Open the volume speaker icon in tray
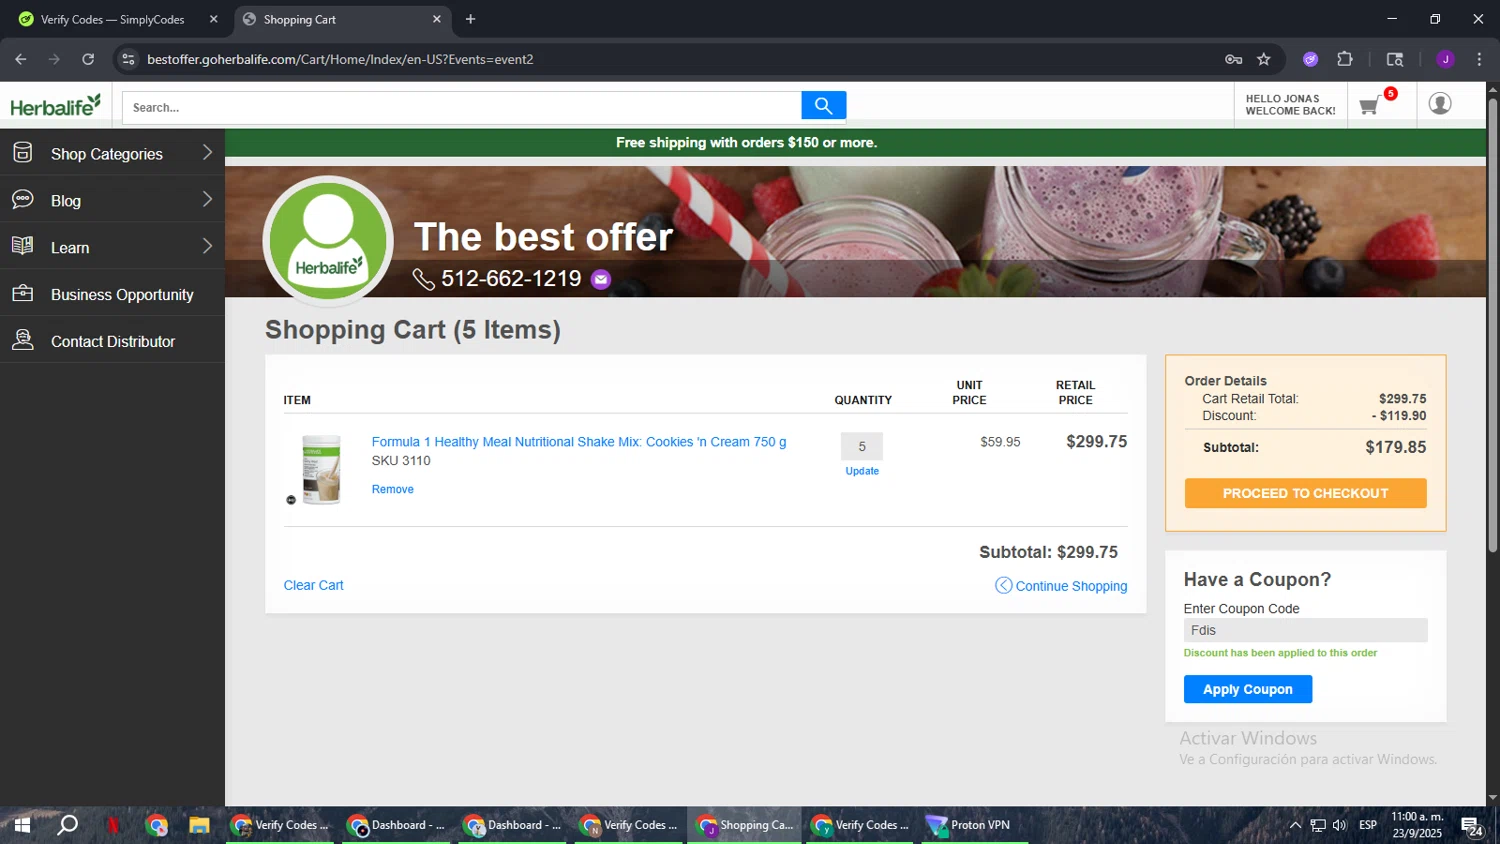This screenshot has height=844, width=1500. pyautogui.click(x=1340, y=825)
